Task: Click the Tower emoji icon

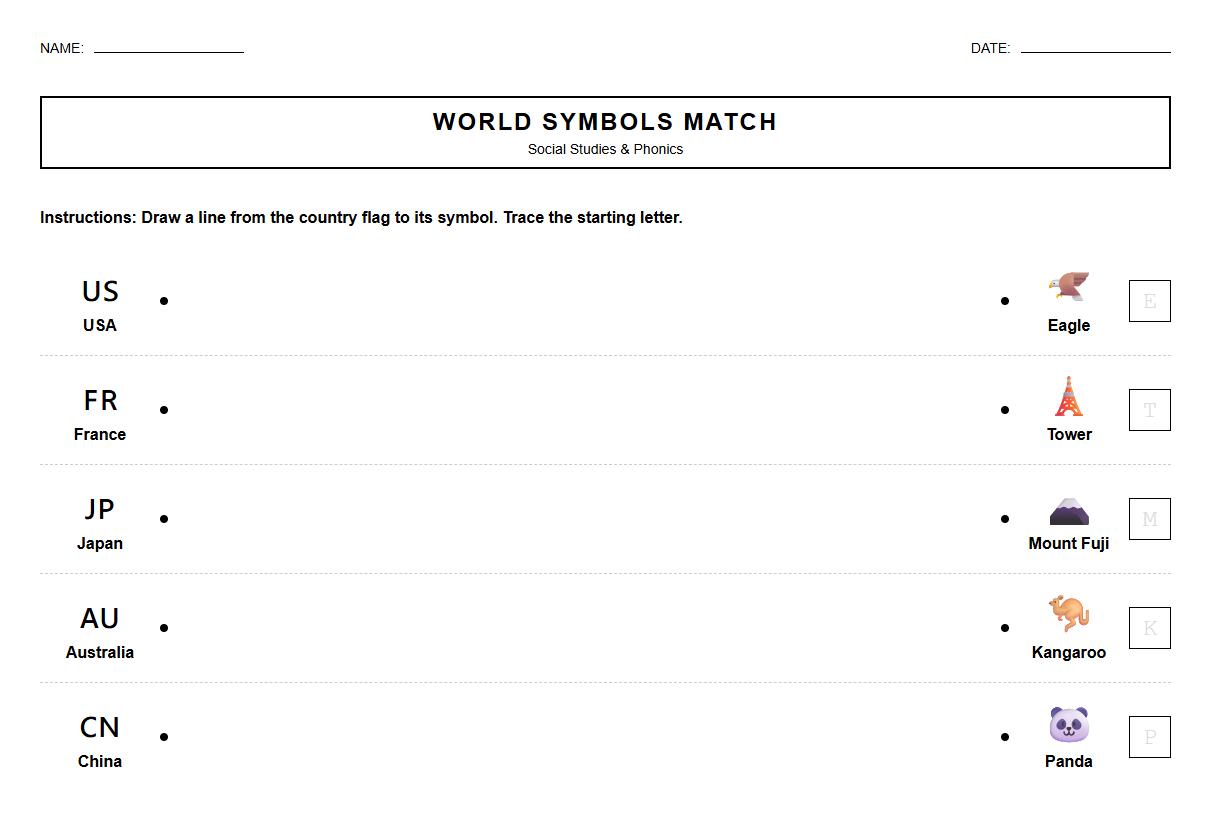Action: 1068,397
